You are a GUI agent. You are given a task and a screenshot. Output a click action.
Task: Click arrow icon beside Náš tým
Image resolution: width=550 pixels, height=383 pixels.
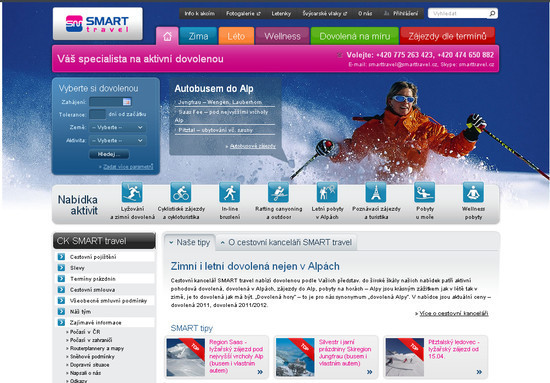pyautogui.click(x=61, y=311)
